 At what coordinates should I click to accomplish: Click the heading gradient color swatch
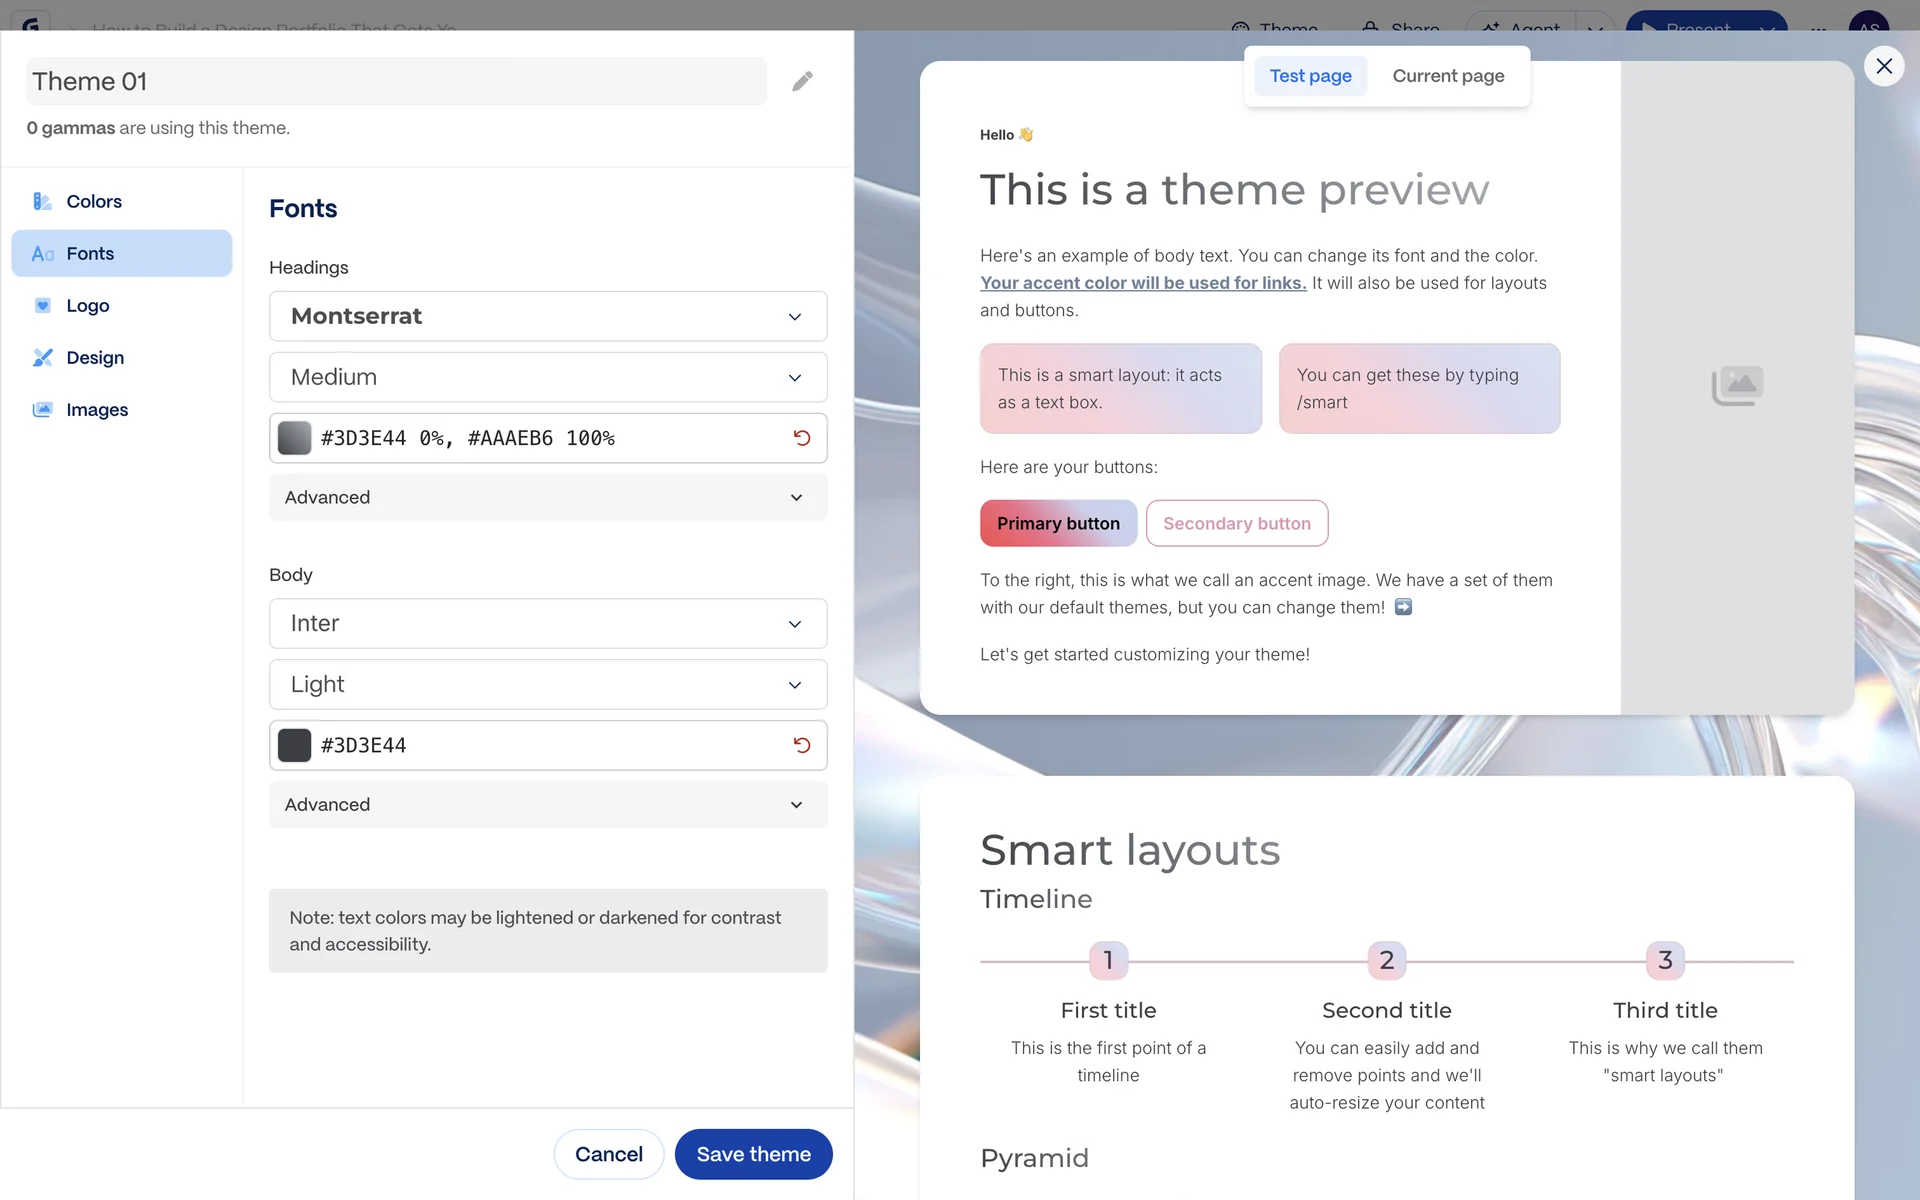tap(294, 438)
